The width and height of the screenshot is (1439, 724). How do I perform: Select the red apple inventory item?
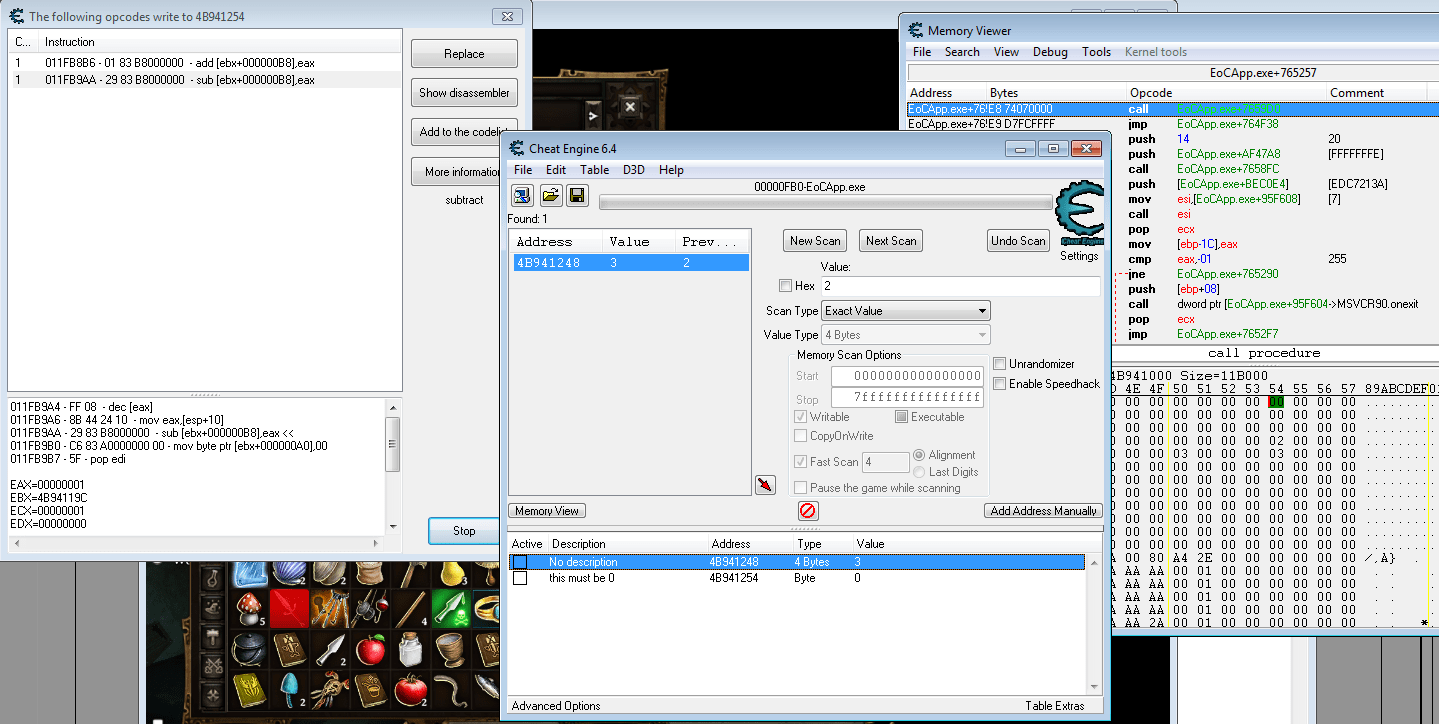pyautogui.click(x=371, y=650)
